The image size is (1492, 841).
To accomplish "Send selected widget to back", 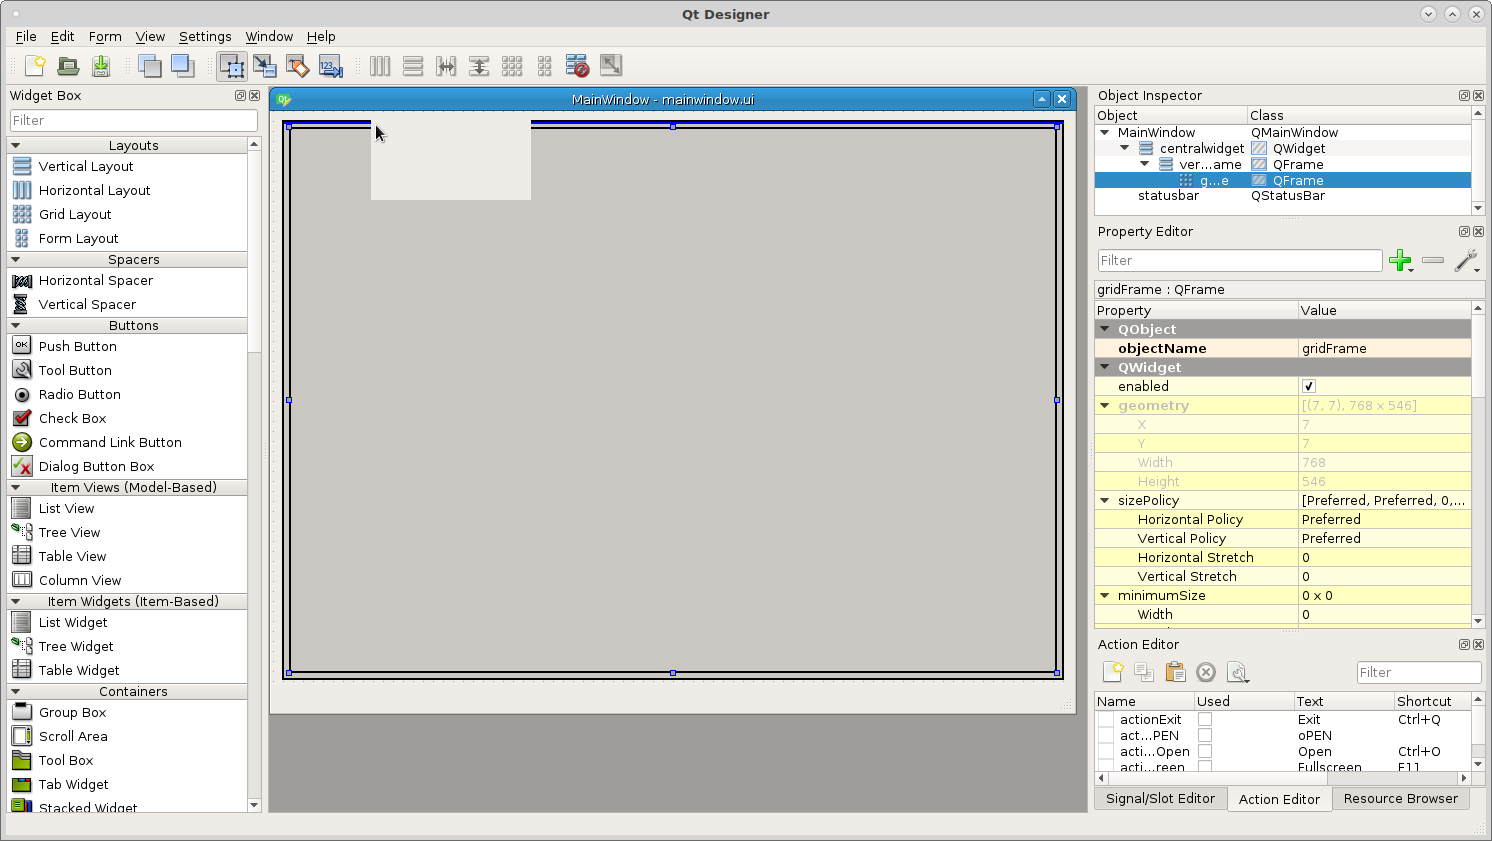I will pyautogui.click(x=150, y=66).
